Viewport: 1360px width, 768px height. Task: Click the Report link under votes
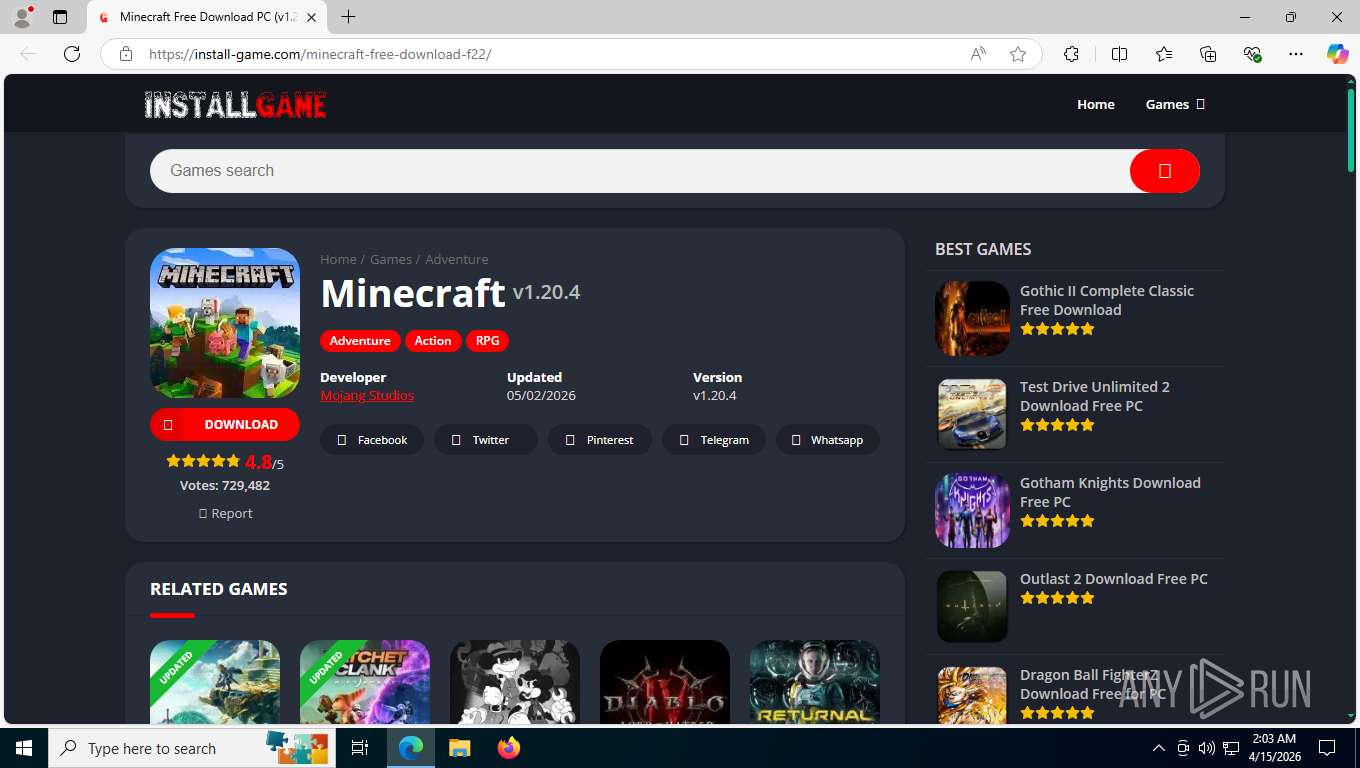(x=225, y=513)
